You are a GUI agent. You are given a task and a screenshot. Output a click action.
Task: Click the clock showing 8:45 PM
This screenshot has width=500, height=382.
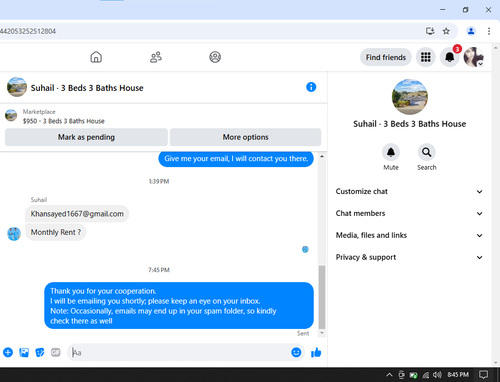[458, 375]
